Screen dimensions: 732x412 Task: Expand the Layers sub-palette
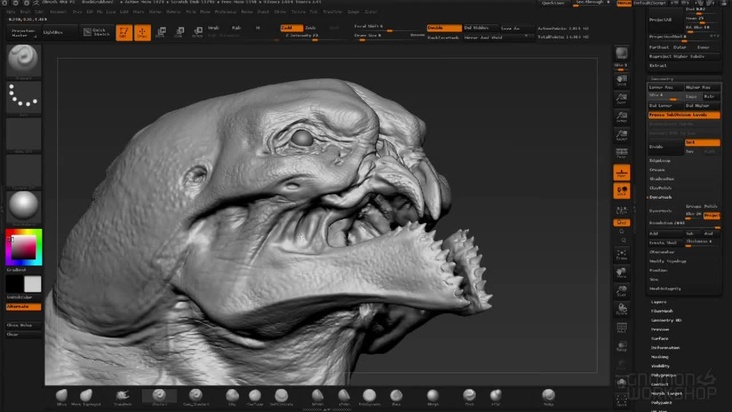[x=659, y=300]
